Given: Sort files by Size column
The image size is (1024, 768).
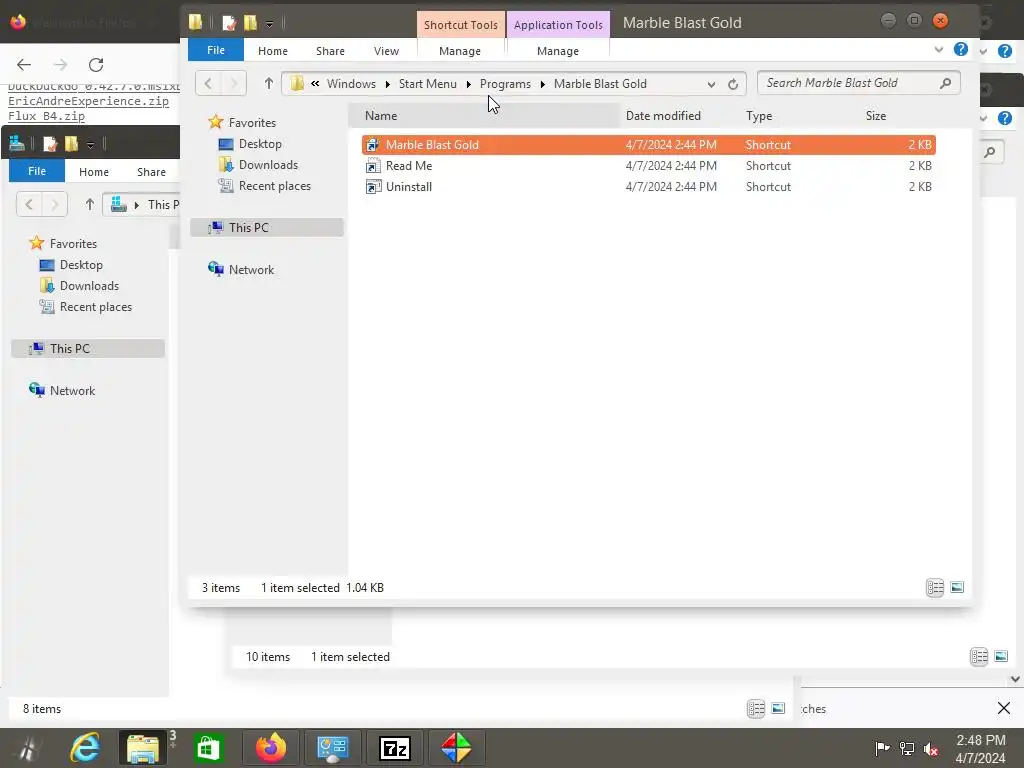Looking at the screenshot, I should (x=876, y=116).
